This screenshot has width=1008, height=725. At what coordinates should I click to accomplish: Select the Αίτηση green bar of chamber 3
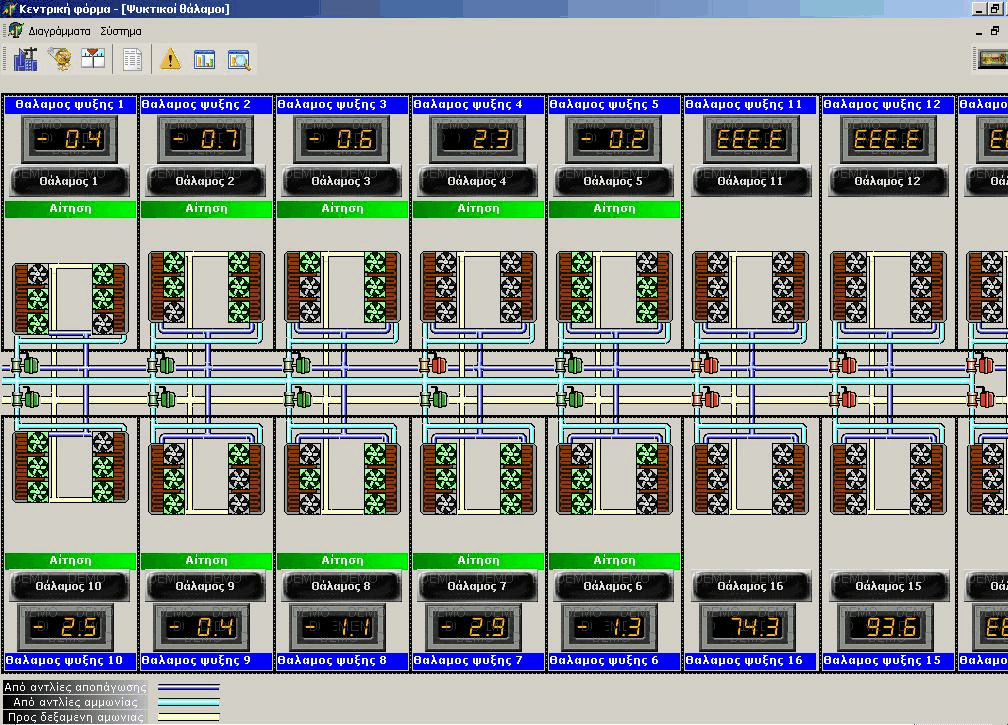coord(342,209)
